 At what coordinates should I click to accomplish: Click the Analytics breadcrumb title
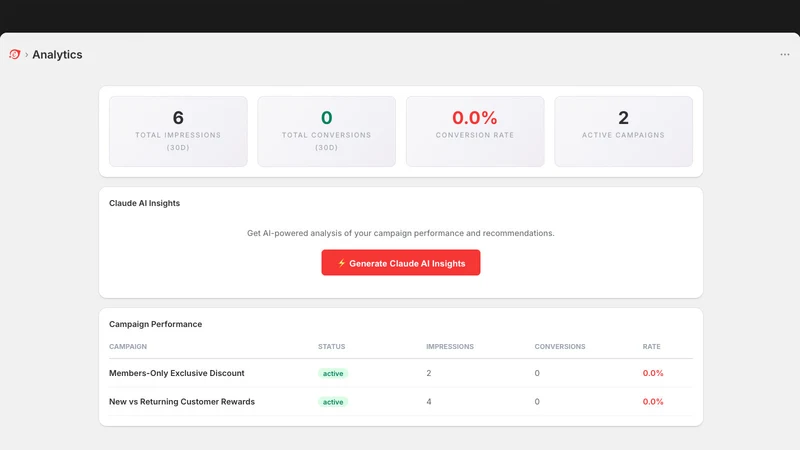(x=57, y=55)
